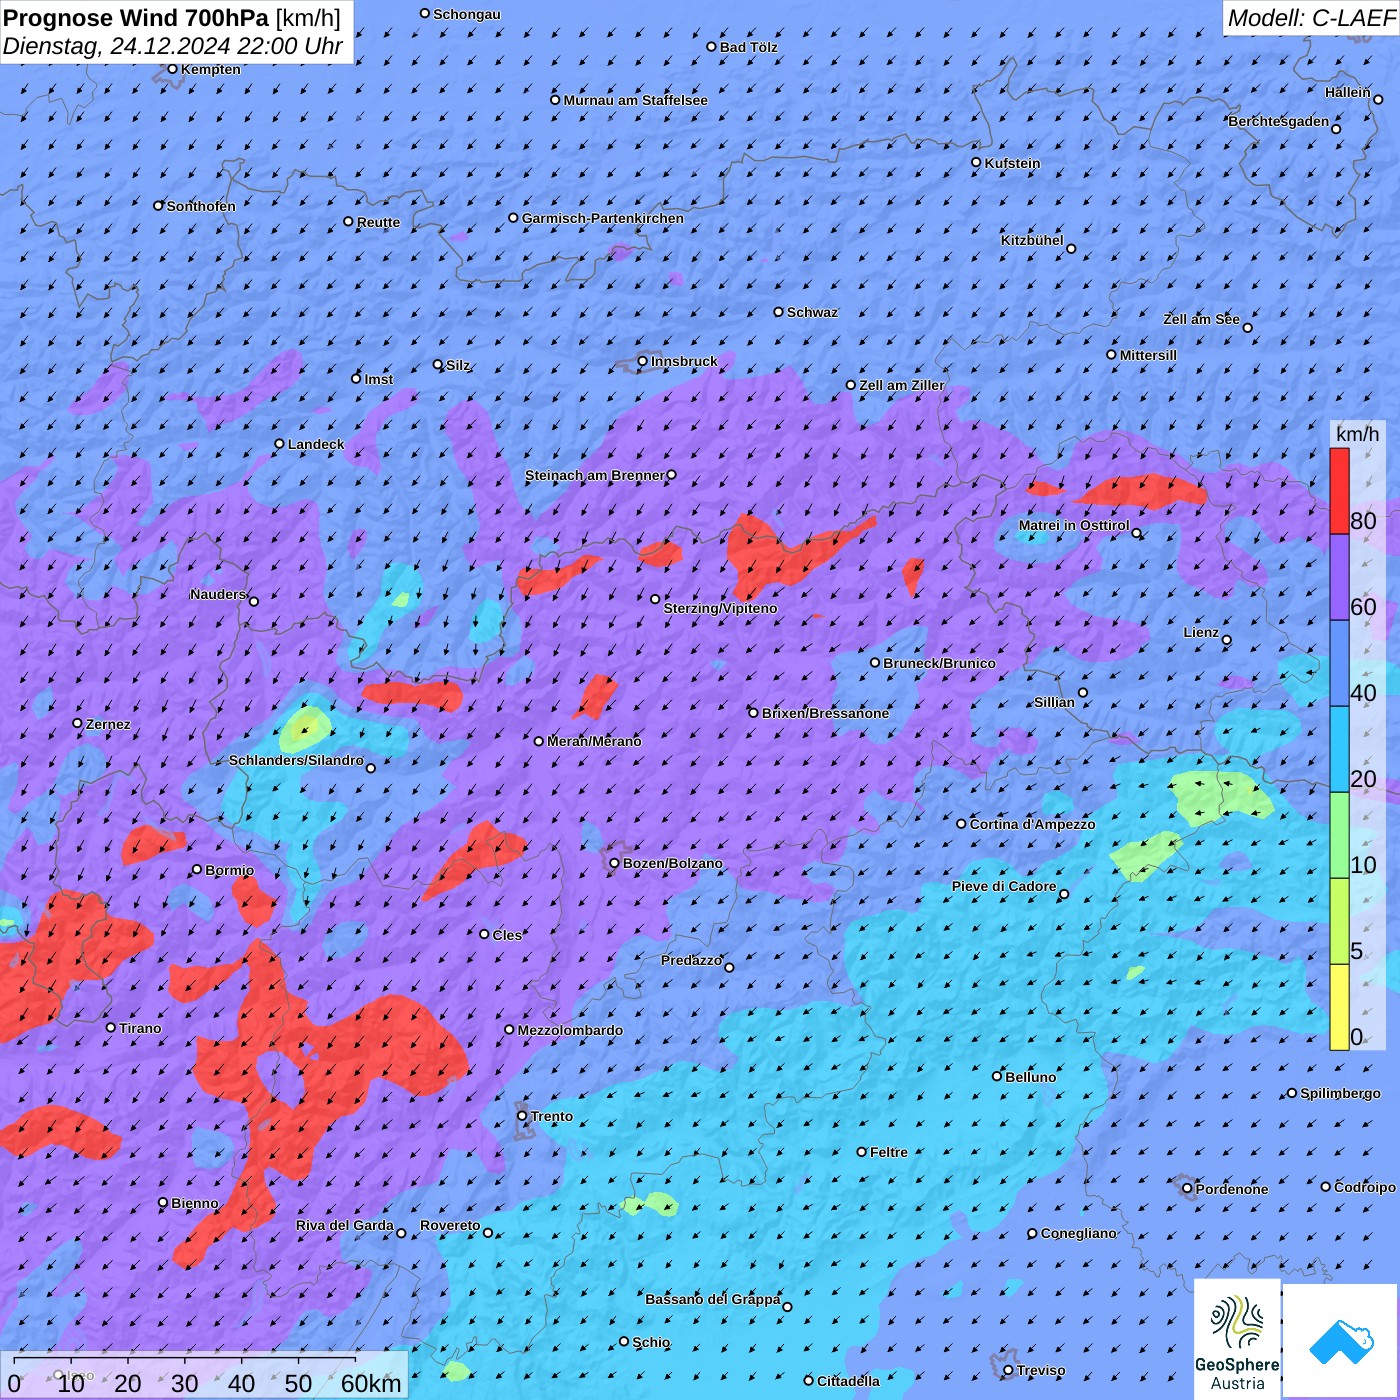Click the Matrei in Osttirol label

pyautogui.click(x=1074, y=525)
